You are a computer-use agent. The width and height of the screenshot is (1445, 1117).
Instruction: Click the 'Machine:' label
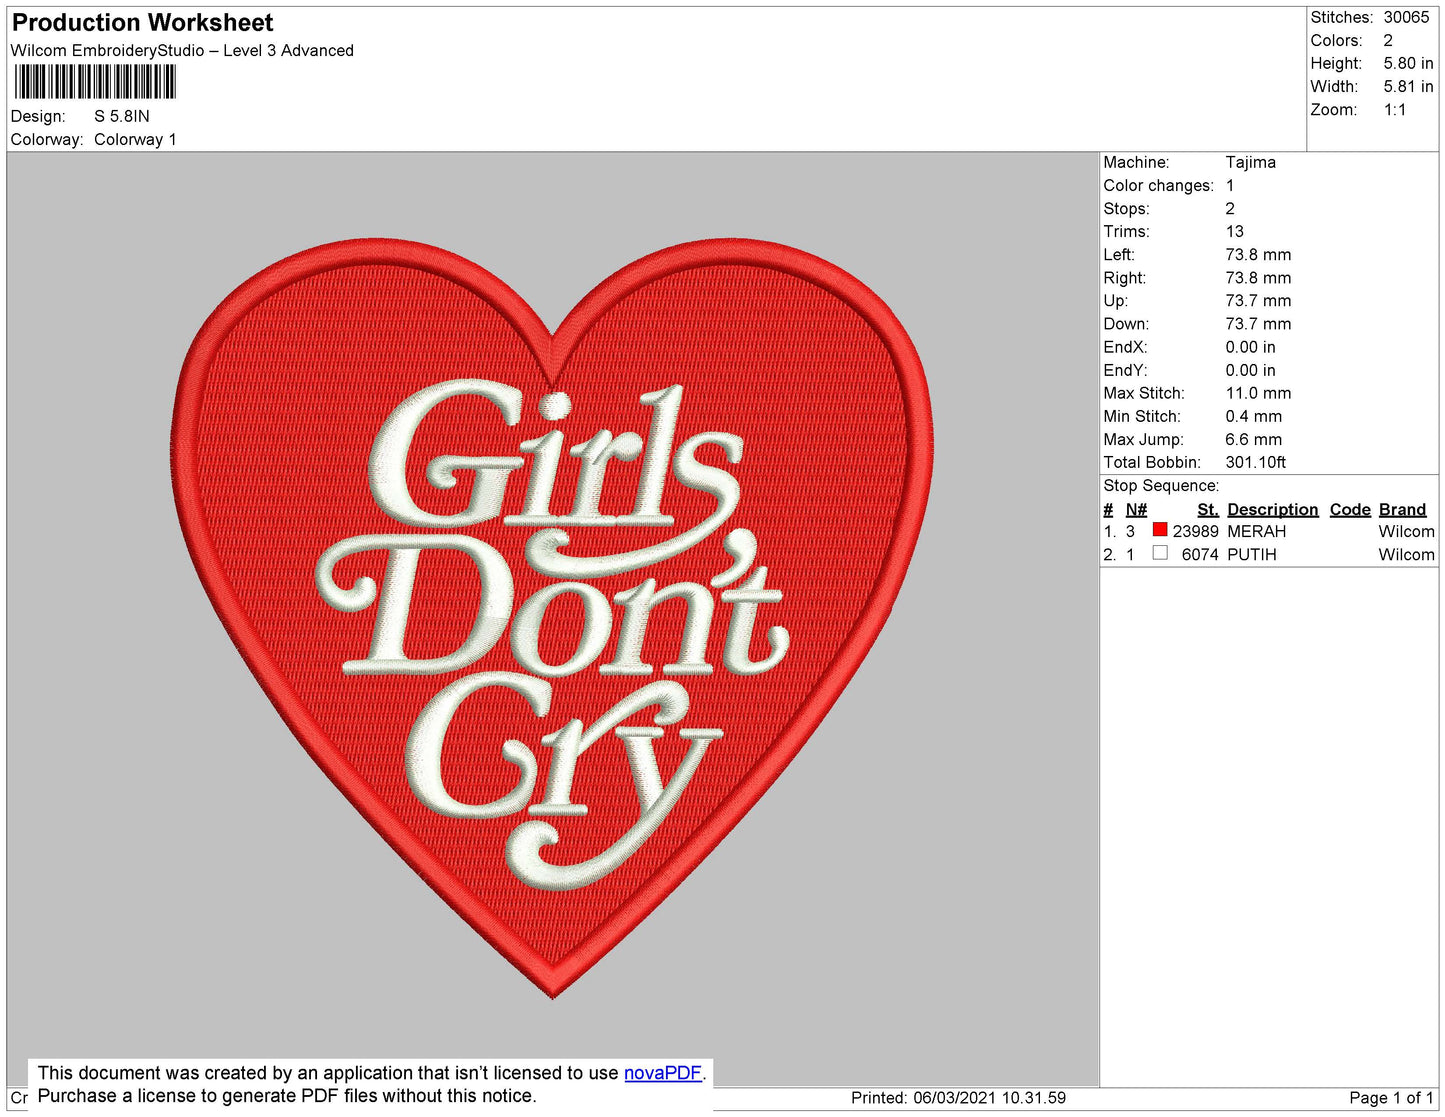[x=1136, y=162]
